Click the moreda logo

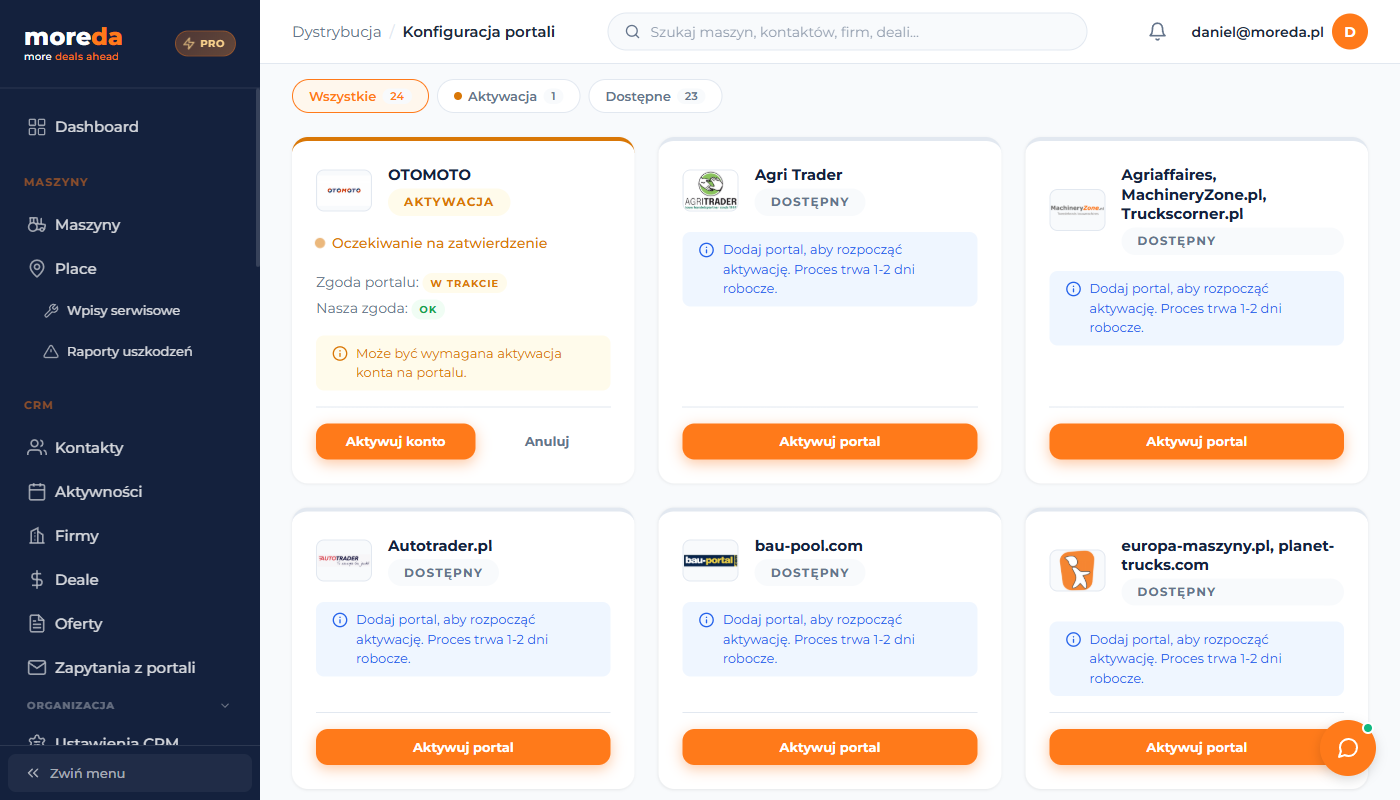coord(73,43)
